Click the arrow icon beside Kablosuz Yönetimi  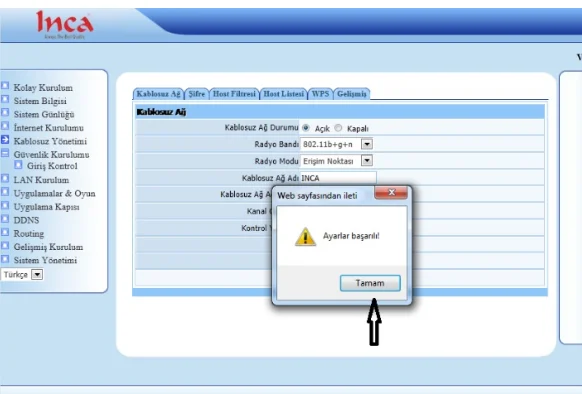(5, 140)
